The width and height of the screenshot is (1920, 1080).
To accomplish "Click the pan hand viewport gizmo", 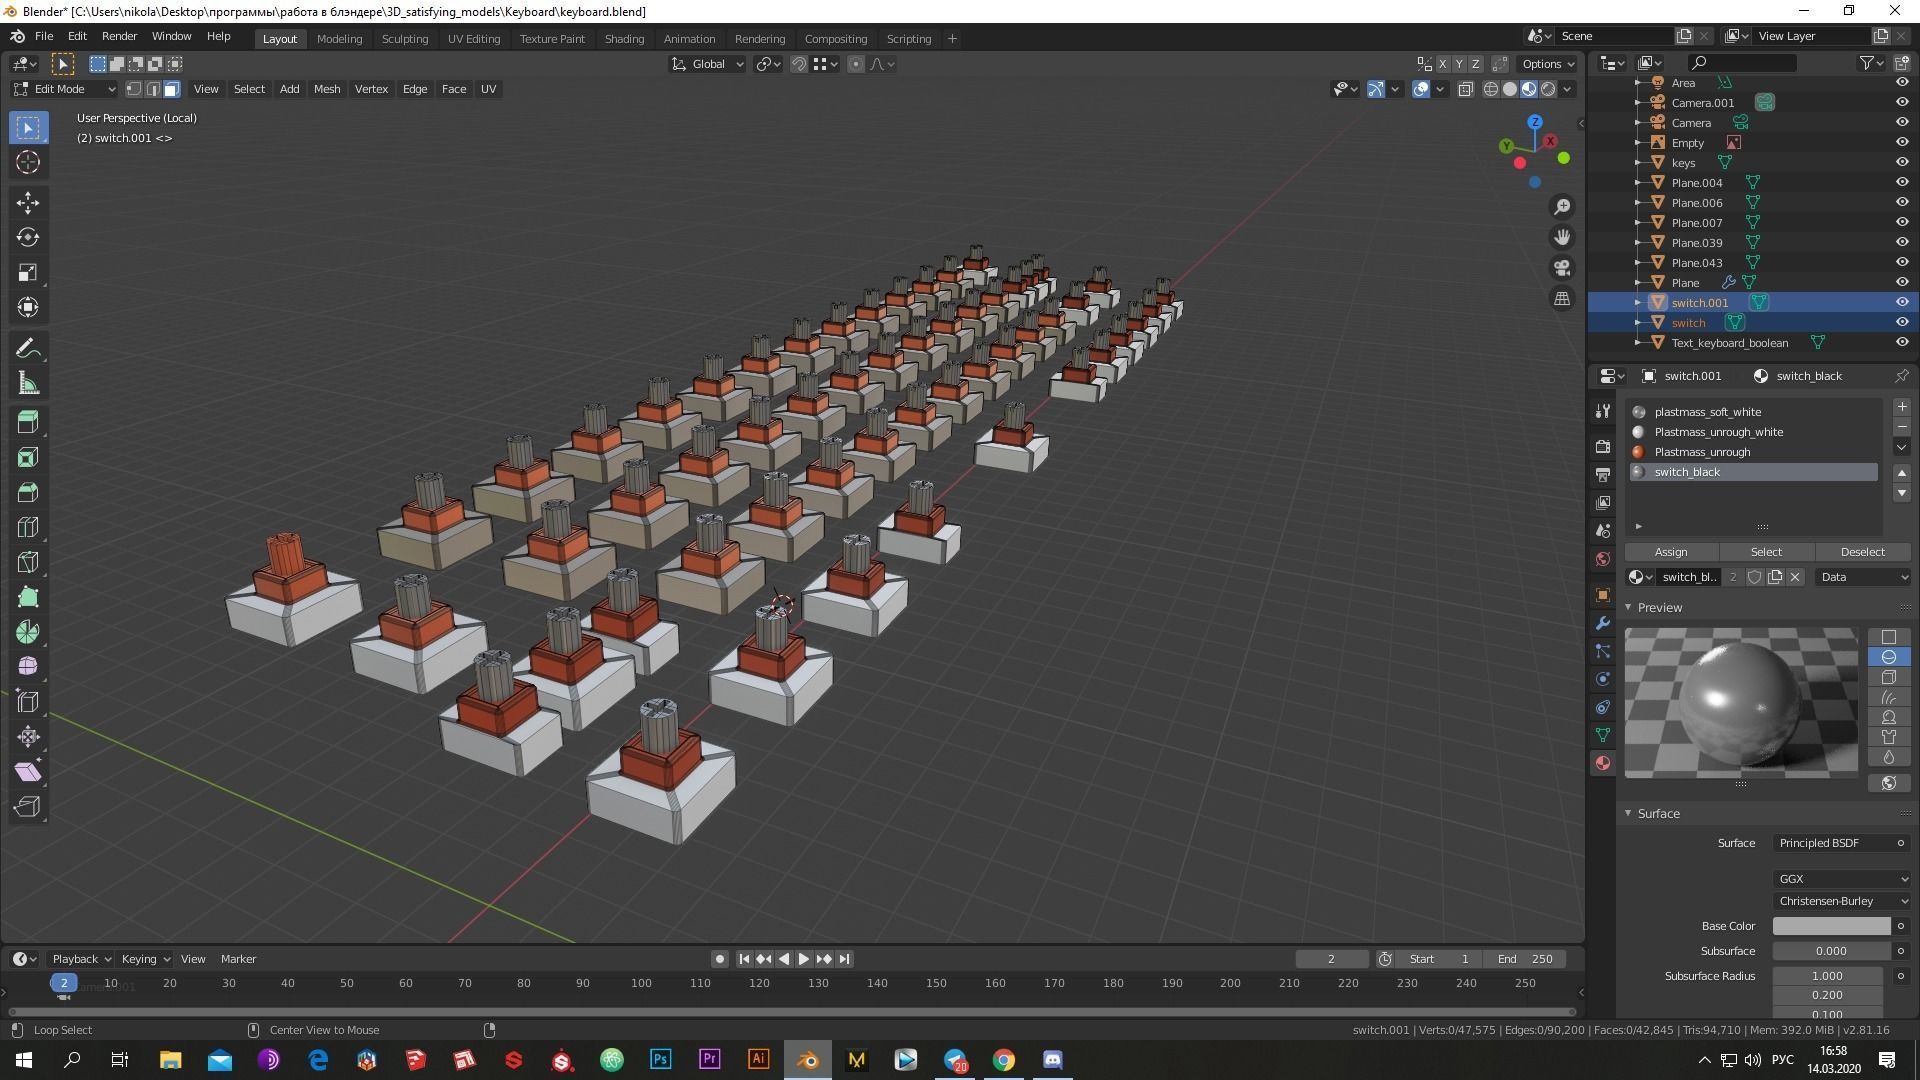I will 1562,238.
